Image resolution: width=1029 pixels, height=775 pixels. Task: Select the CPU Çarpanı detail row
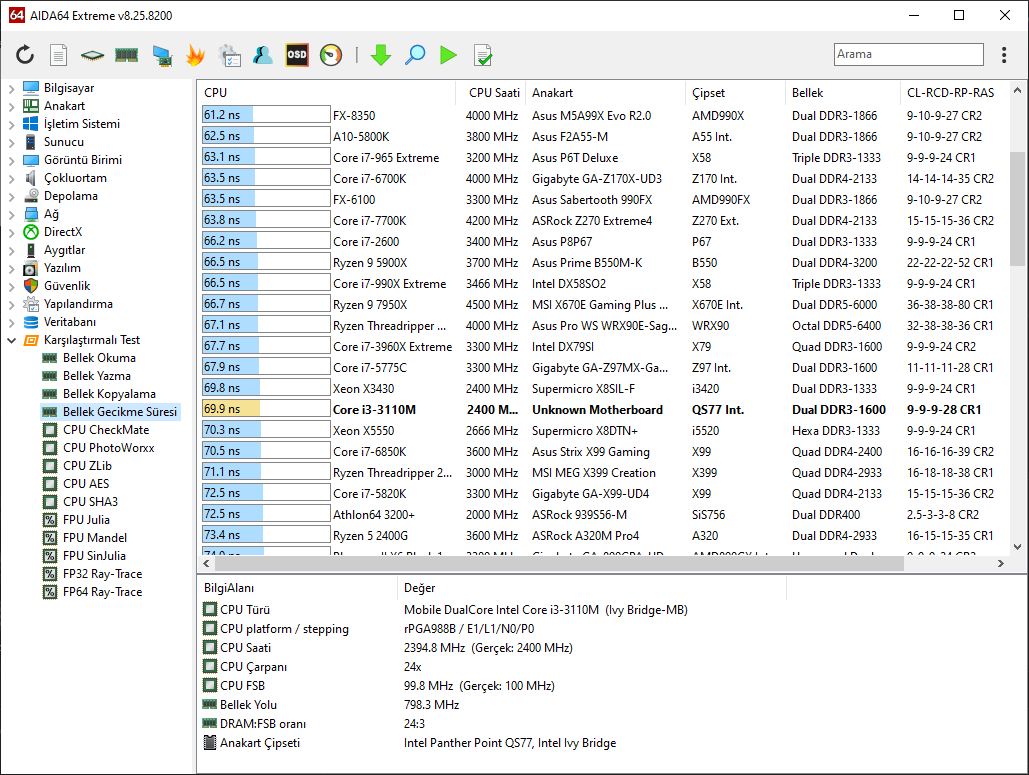click(x=492, y=667)
